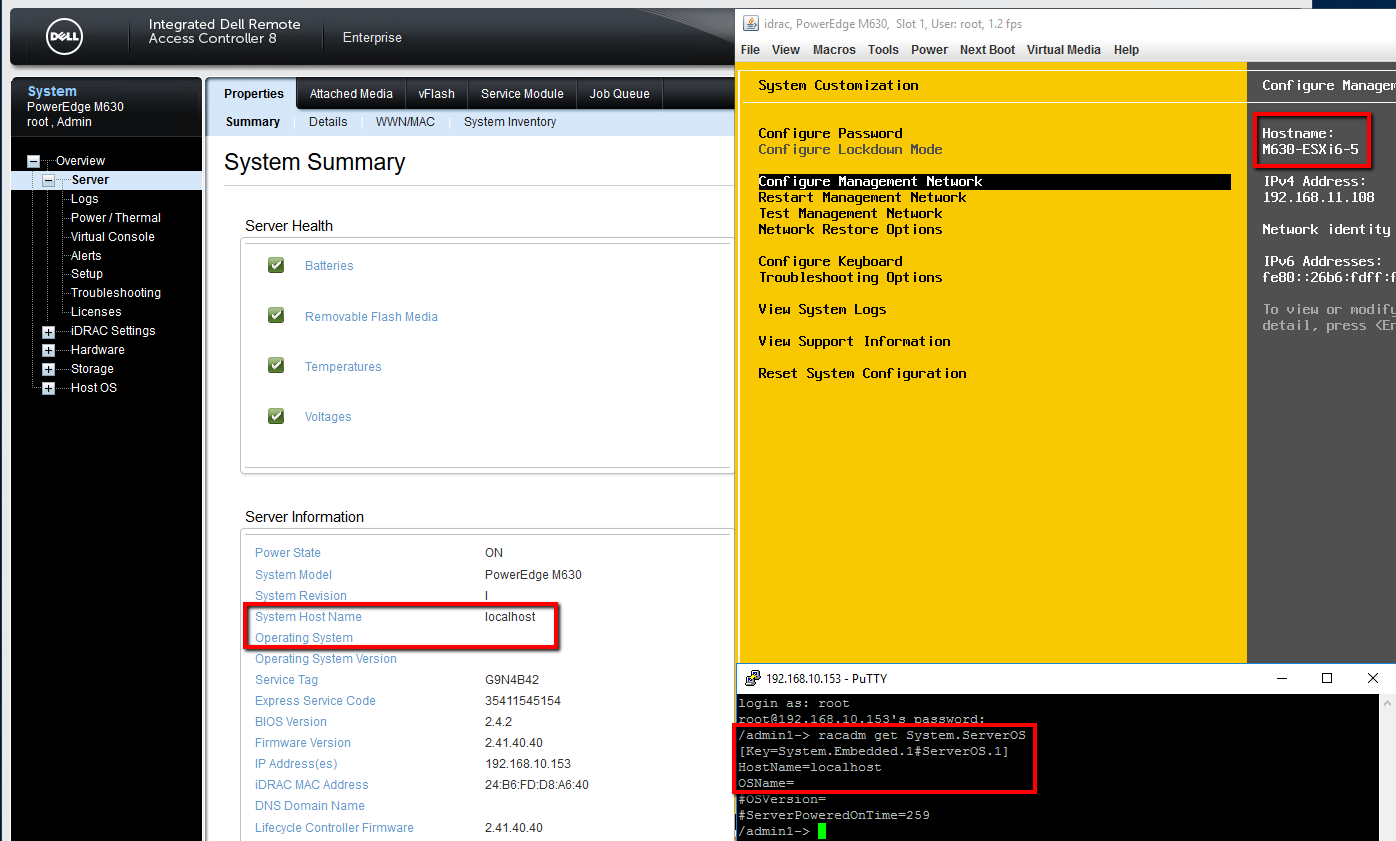Click the green check icon beside Removable Flash Media
This screenshot has width=1396, height=841.
275,314
